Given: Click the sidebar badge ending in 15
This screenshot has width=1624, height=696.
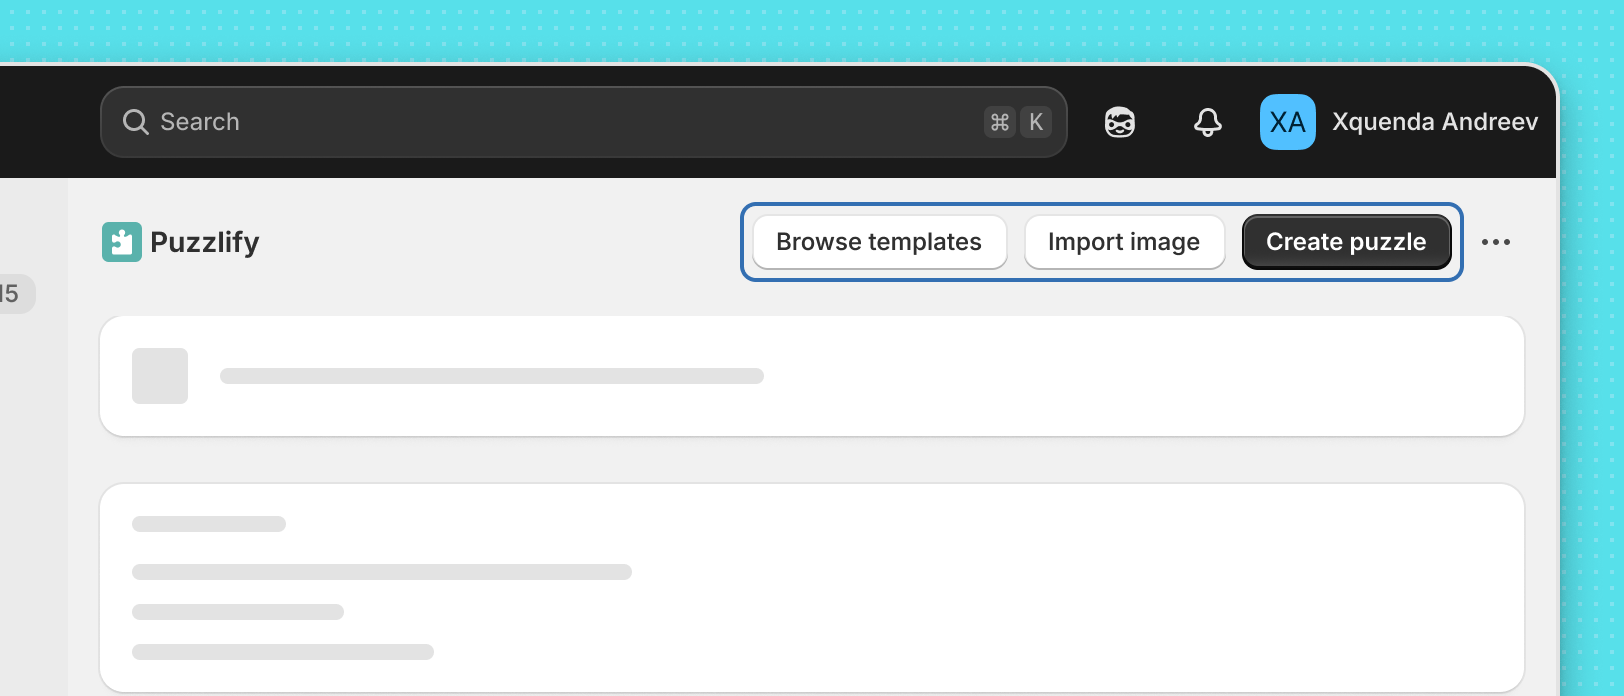Looking at the screenshot, I should pyautogui.click(x=14, y=294).
